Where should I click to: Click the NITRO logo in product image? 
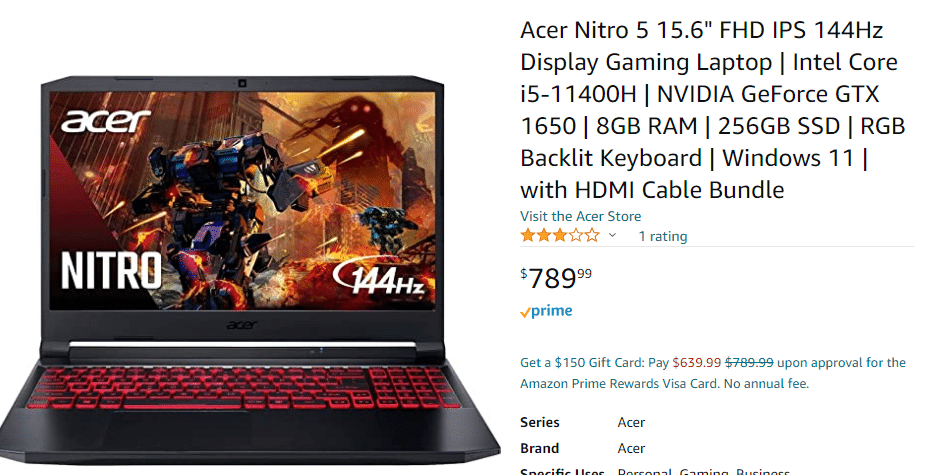(111, 271)
